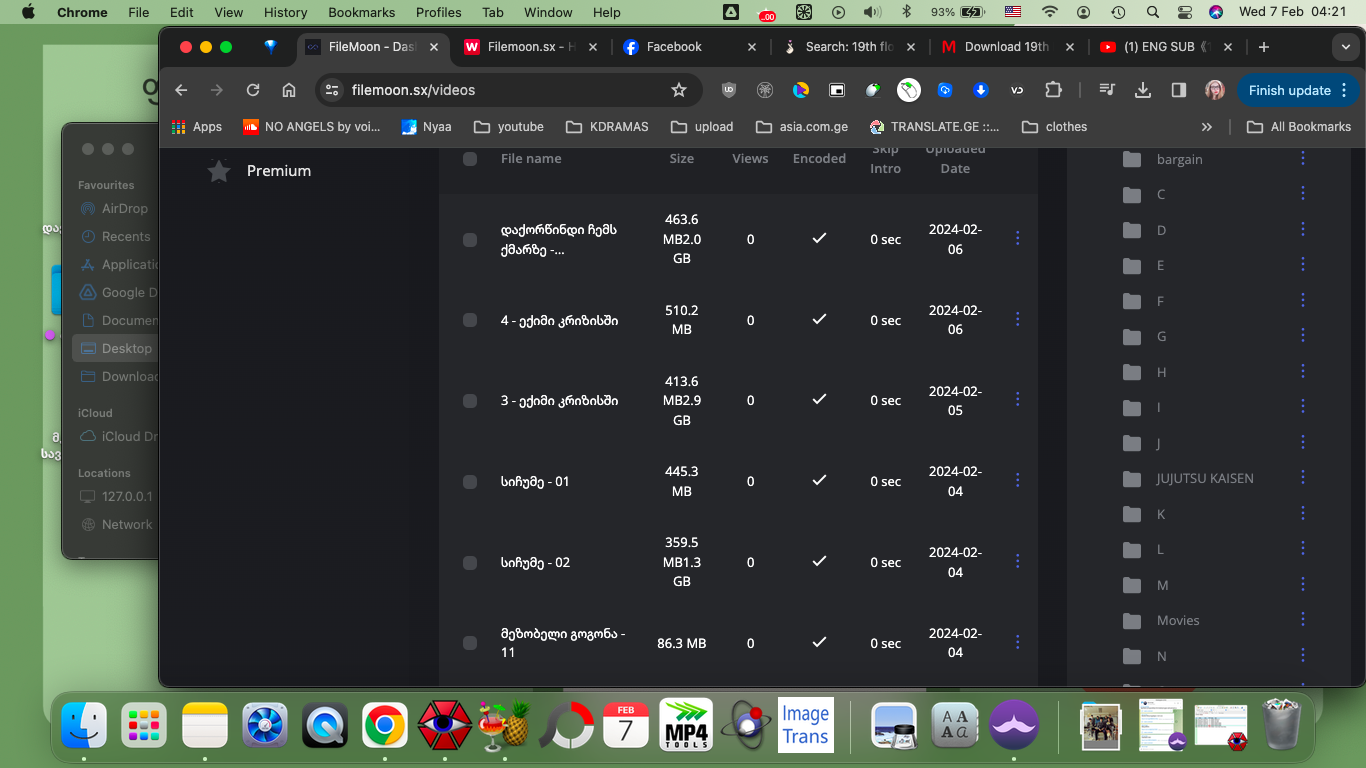1366x768 pixels.
Task: Open the History menu in menu bar
Action: [285, 12]
